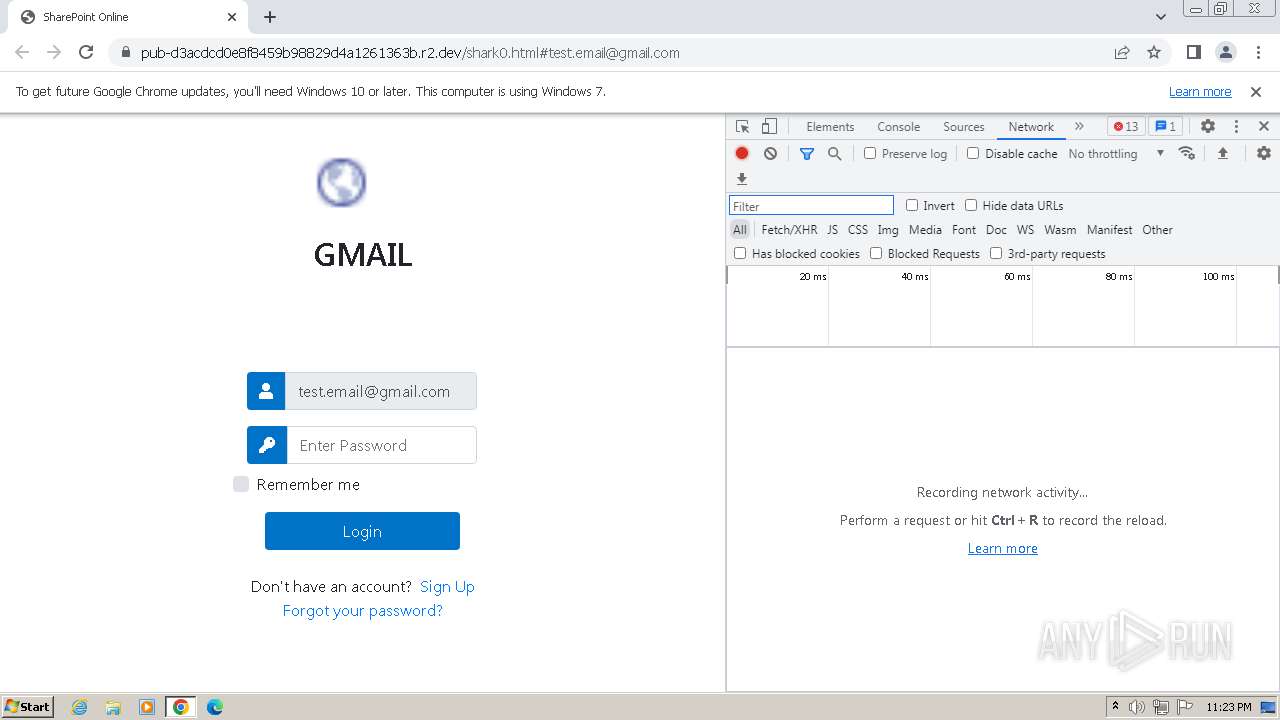Select the inspect element picker icon
Viewport: 1280px width, 720px height.
coord(742,127)
